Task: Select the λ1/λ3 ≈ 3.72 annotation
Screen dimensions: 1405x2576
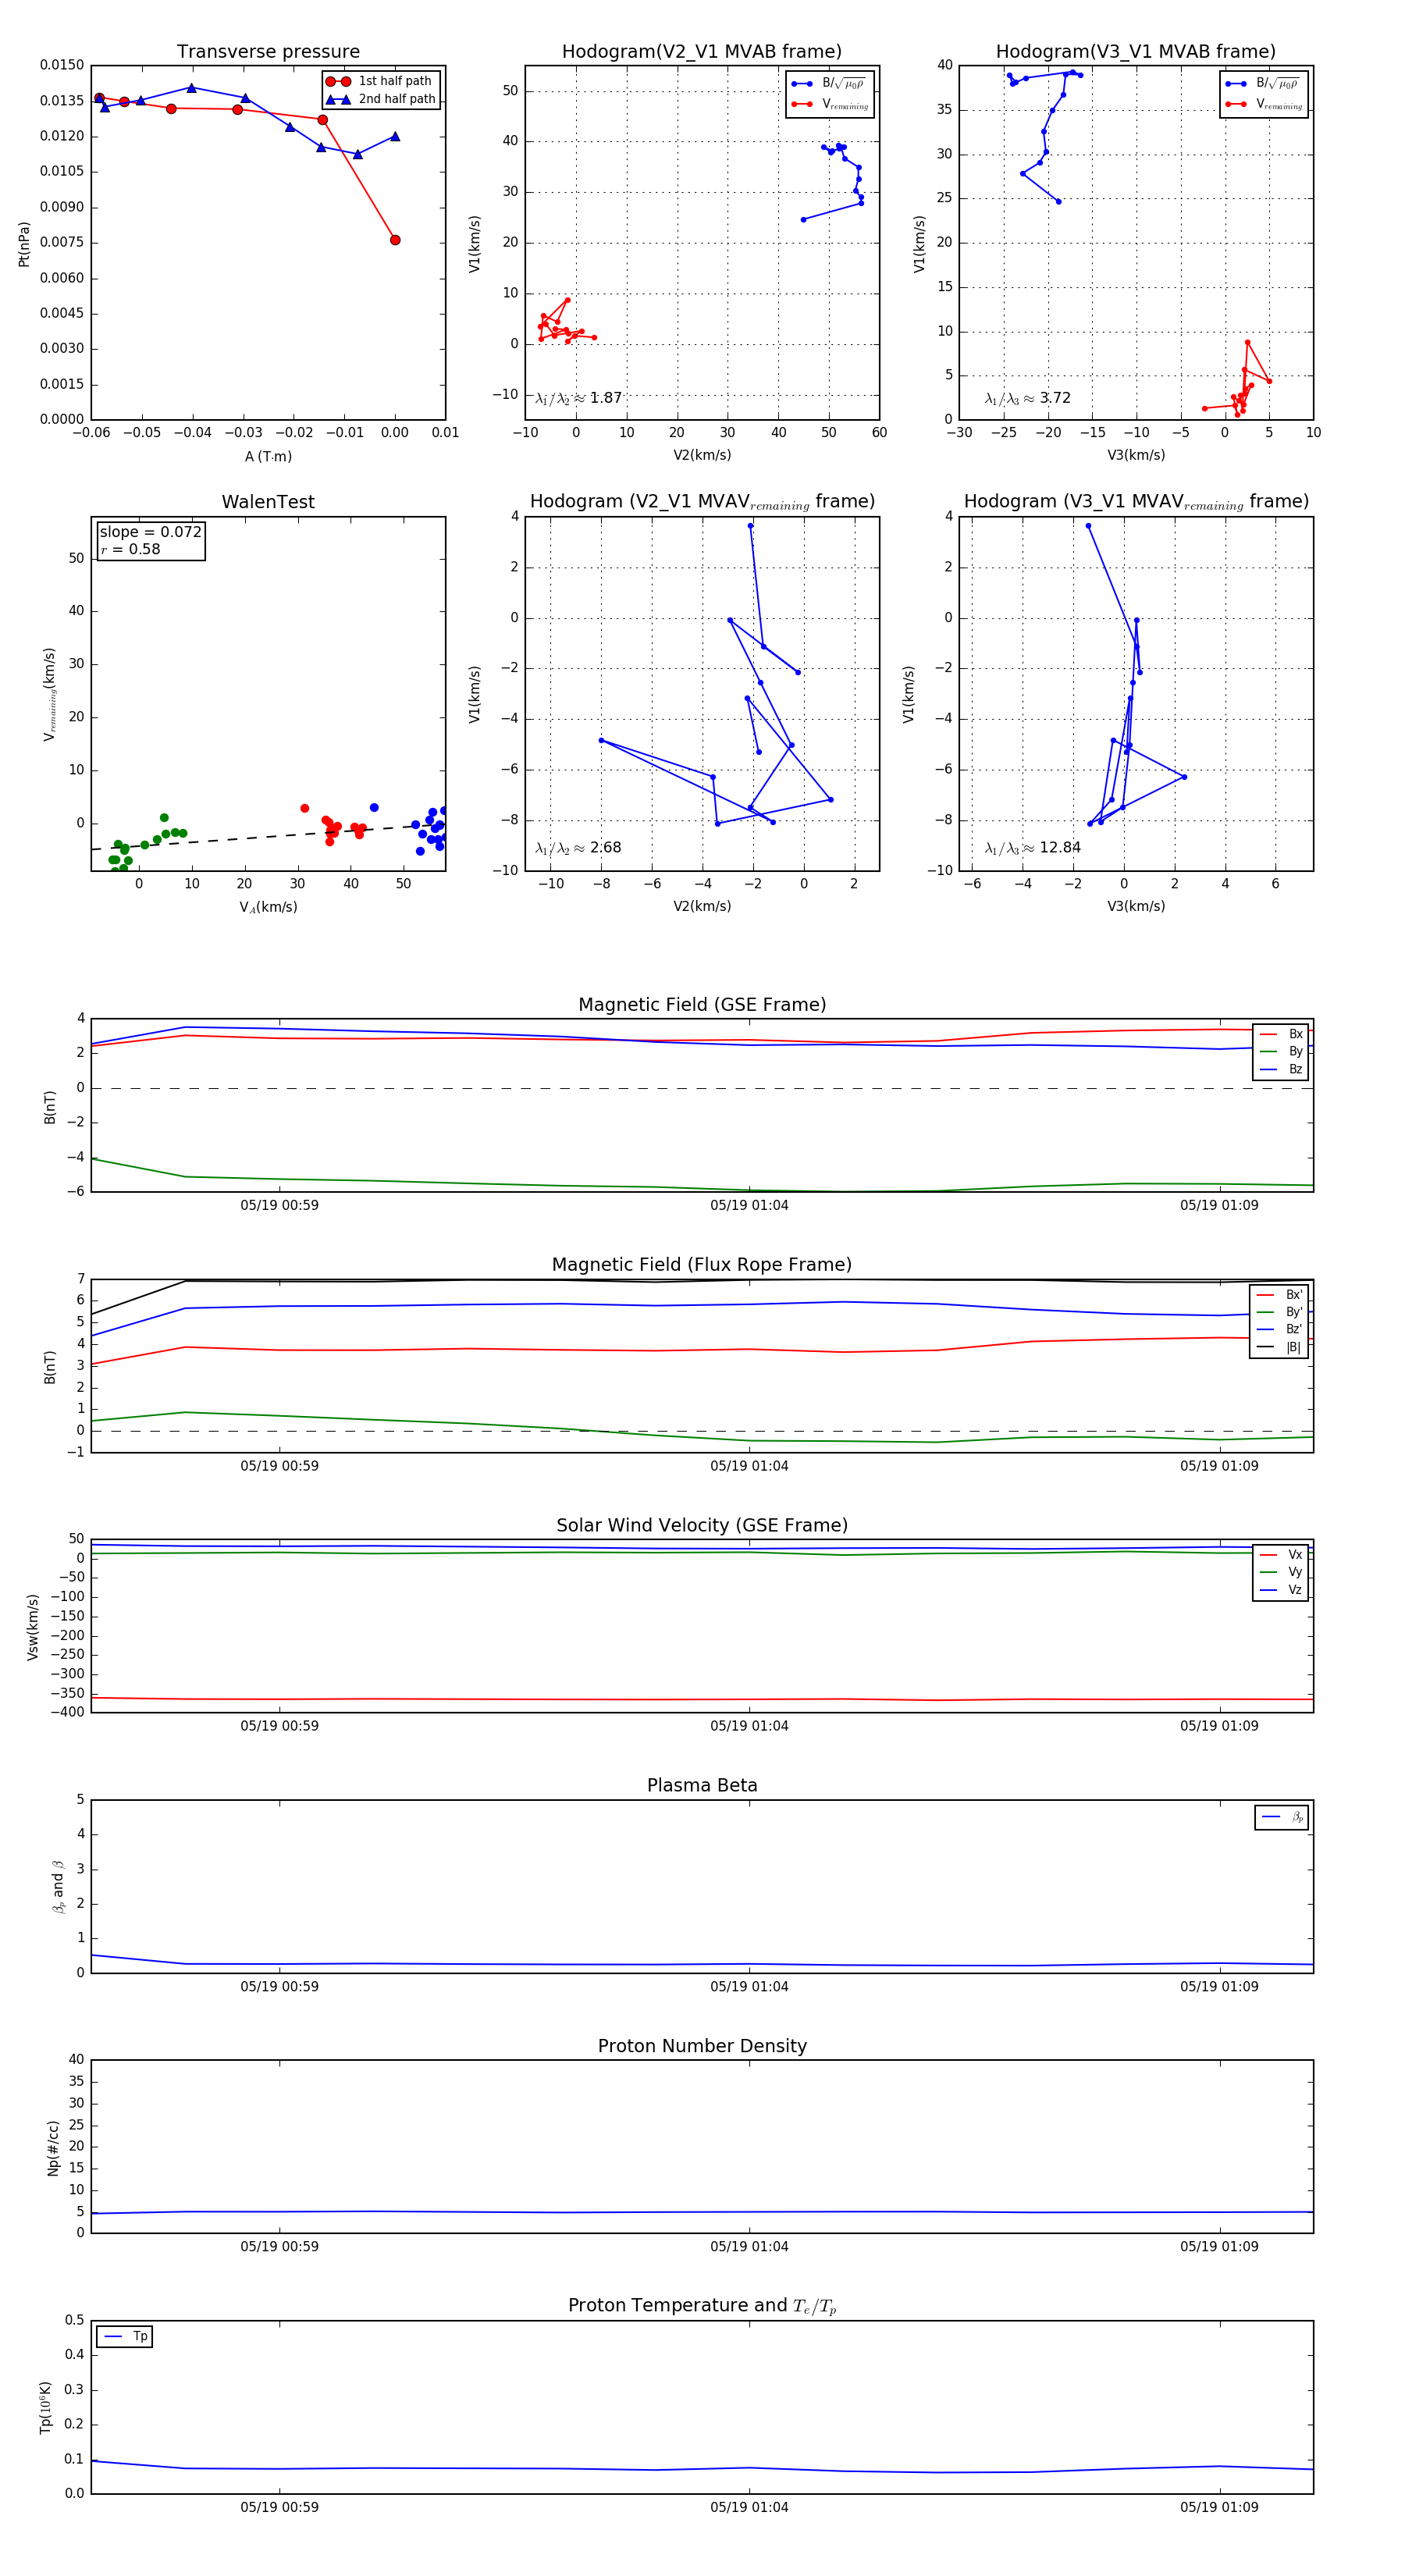Action: 1027,398
